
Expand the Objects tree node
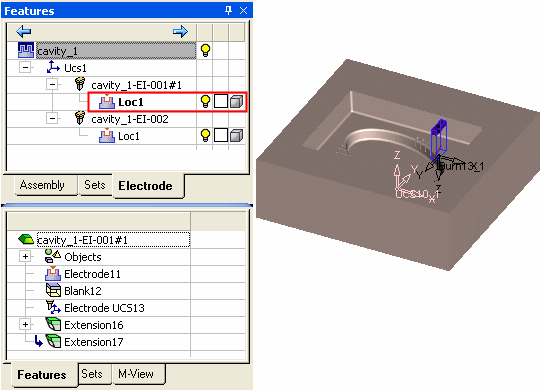[x=25, y=257]
